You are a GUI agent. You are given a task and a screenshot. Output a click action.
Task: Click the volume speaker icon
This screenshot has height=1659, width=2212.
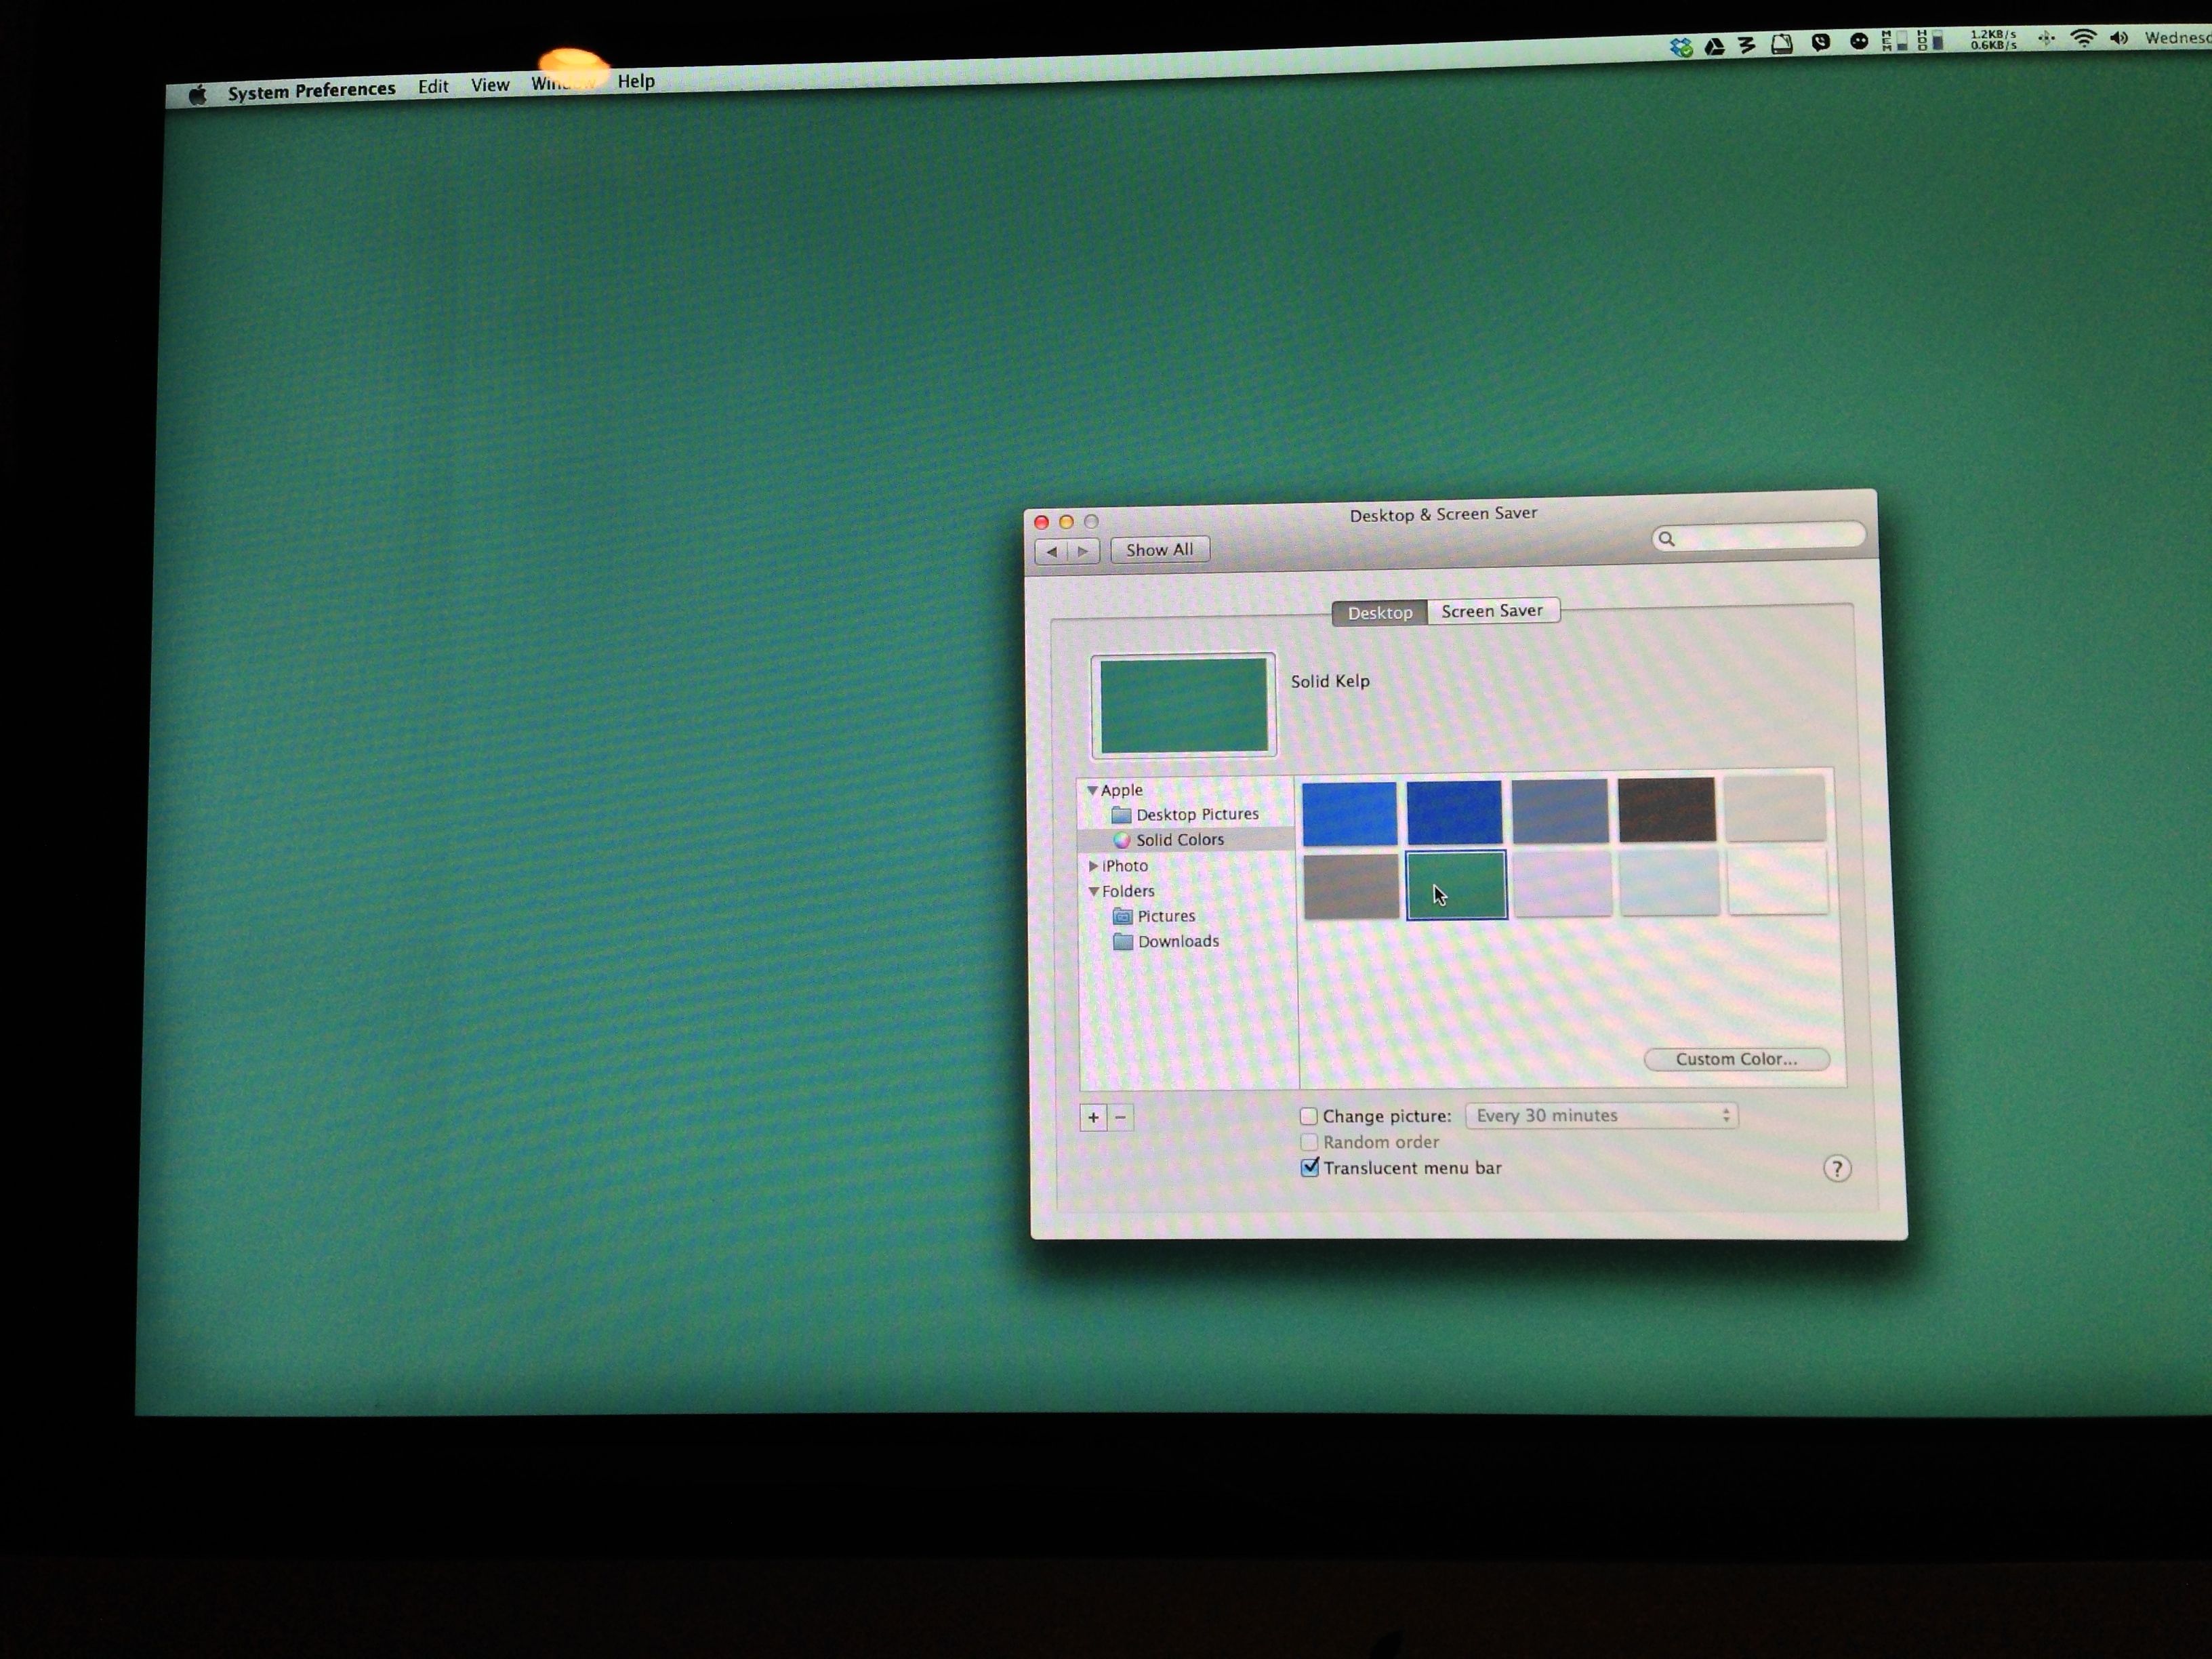pyautogui.click(x=2119, y=38)
